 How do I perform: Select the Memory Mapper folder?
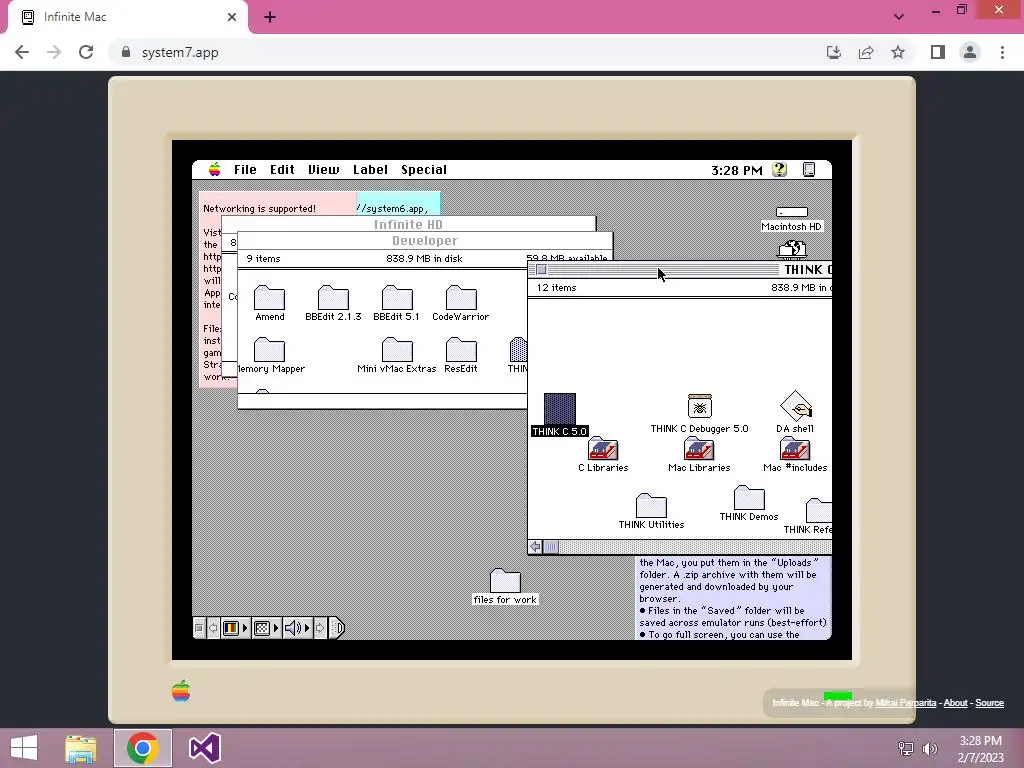click(270, 350)
